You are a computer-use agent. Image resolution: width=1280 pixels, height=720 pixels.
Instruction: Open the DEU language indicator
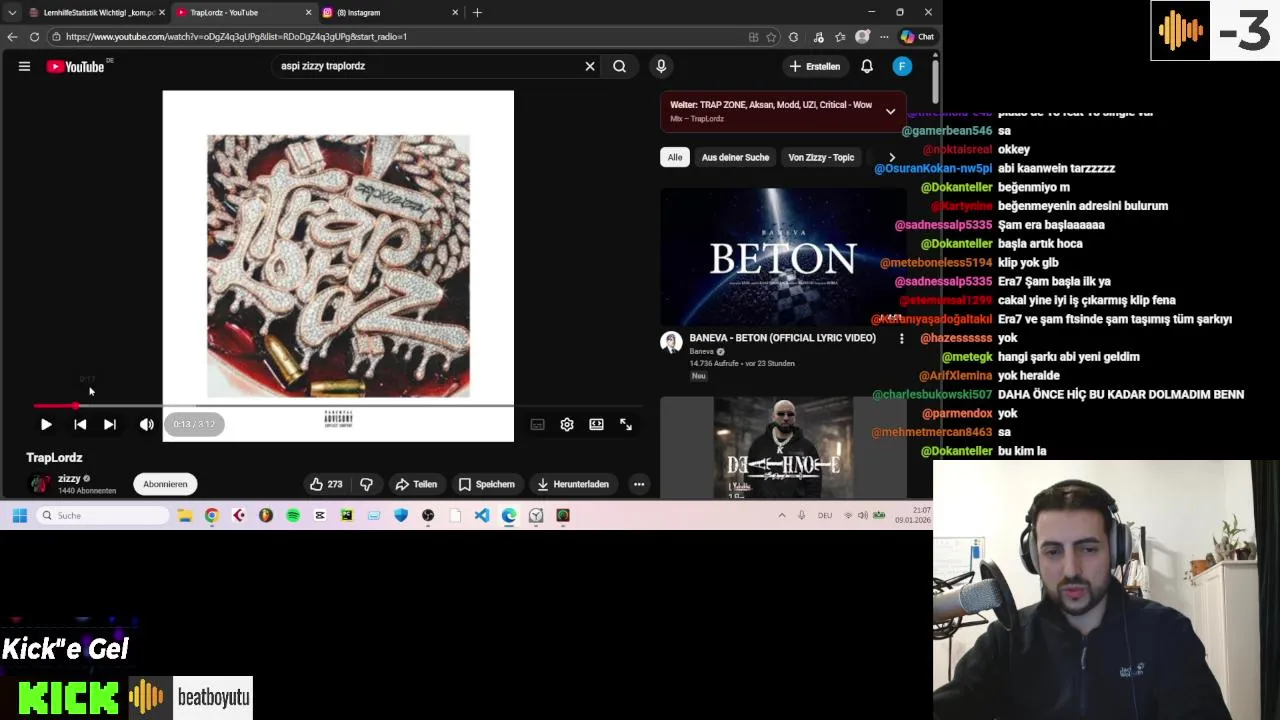click(825, 515)
